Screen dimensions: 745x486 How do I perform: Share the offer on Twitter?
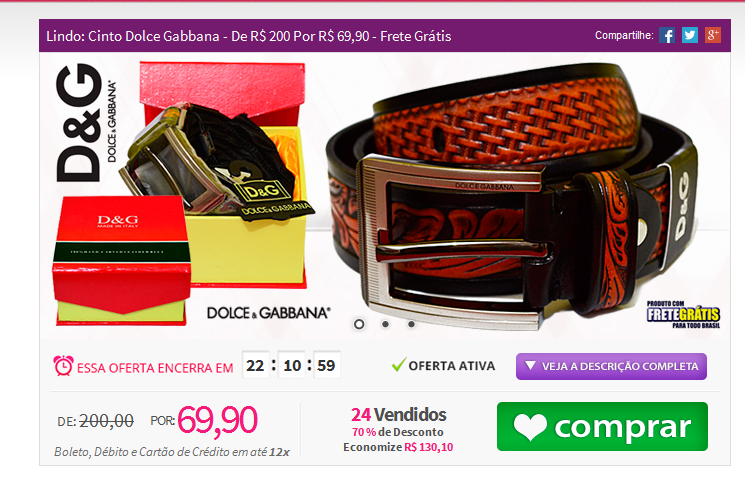pos(689,35)
